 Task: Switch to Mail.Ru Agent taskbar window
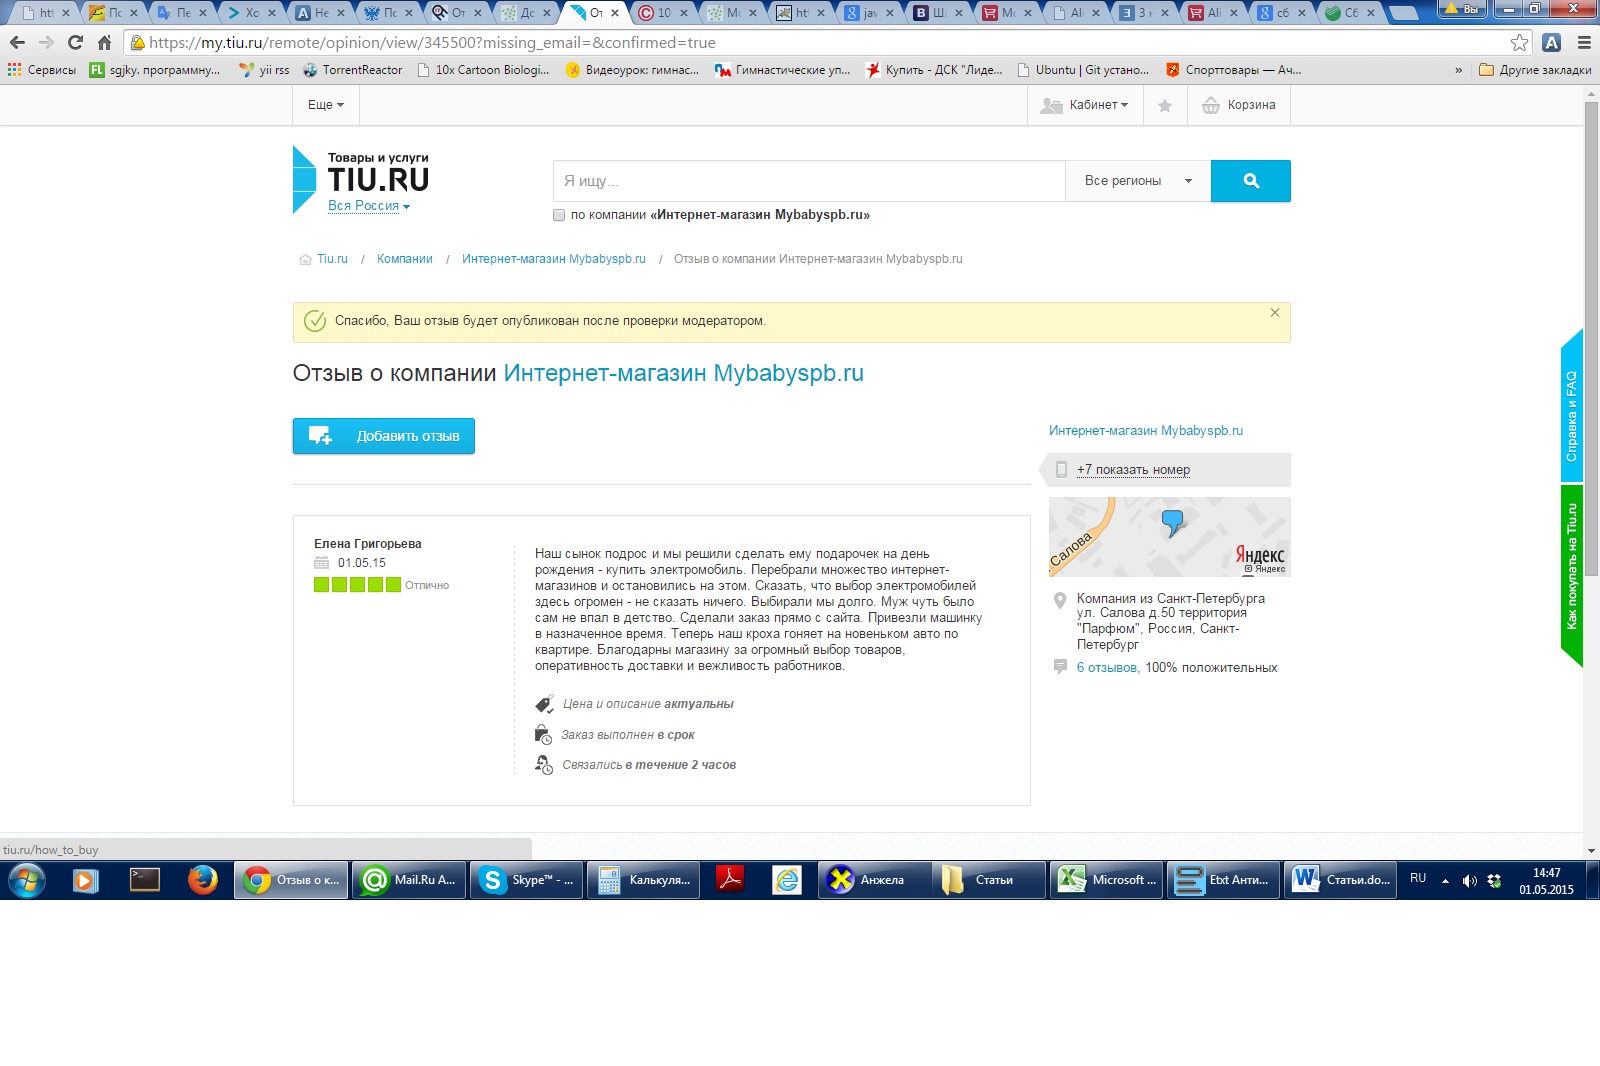click(x=409, y=880)
